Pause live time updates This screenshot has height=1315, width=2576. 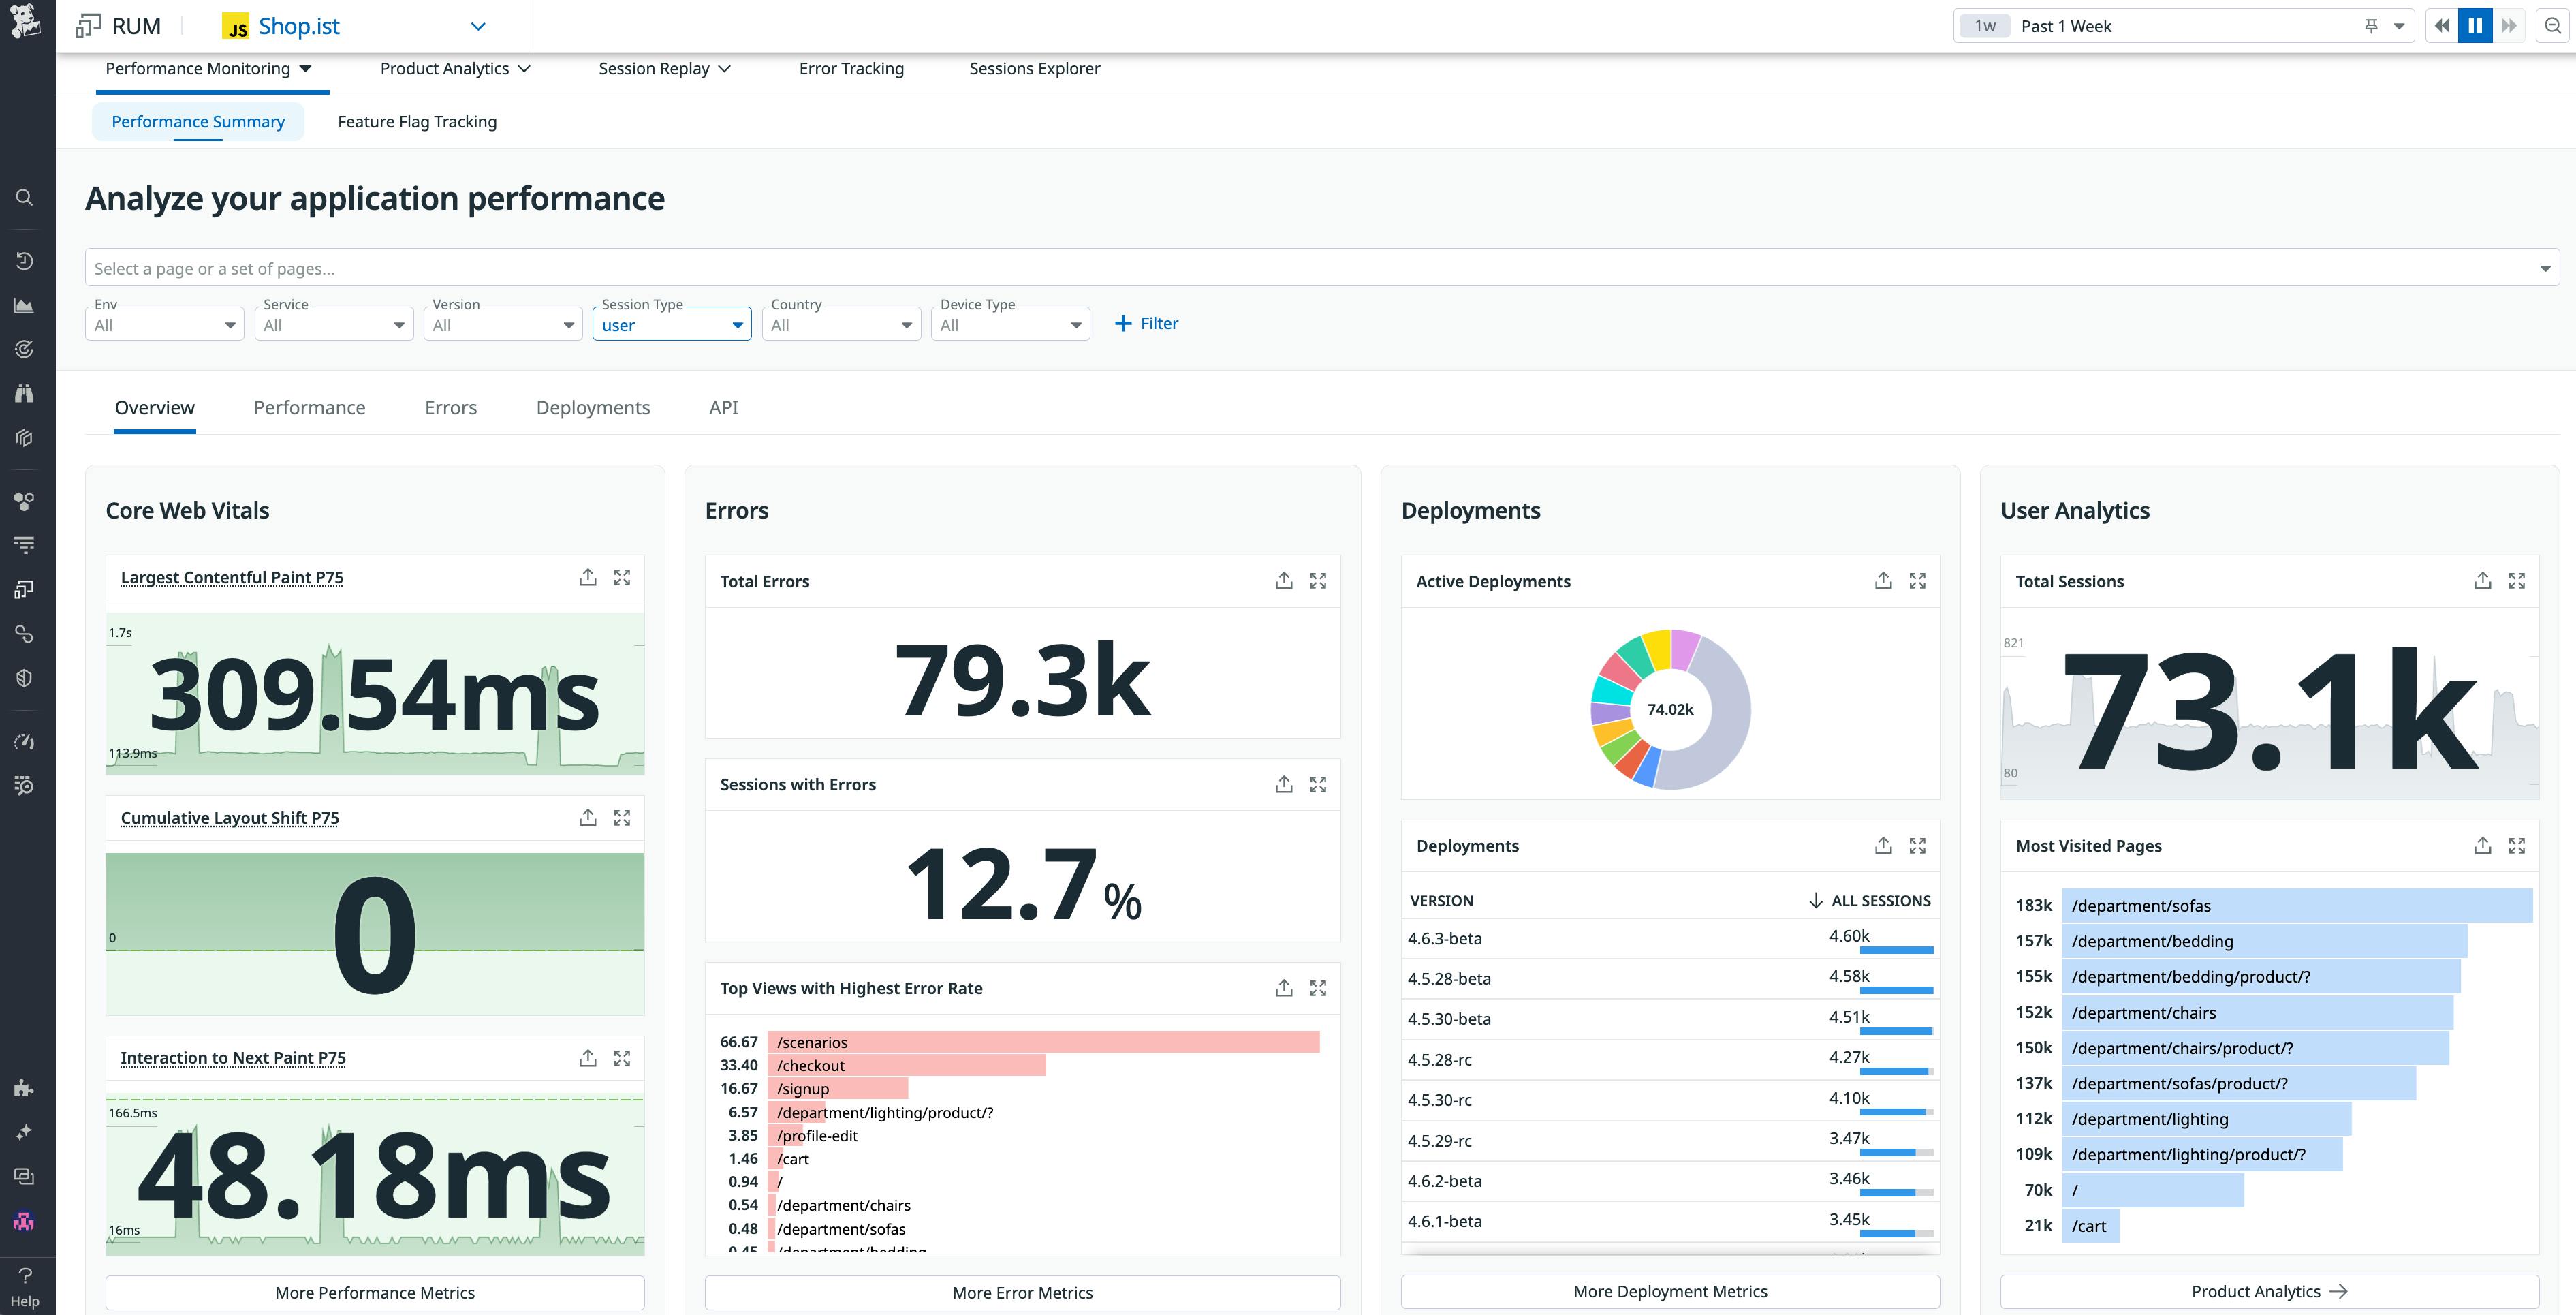(x=2475, y=26)
